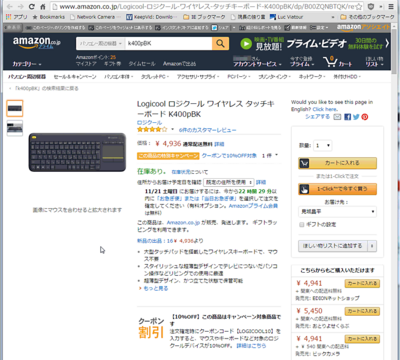
Task: Open マイストア link
Action: point(86,64)
